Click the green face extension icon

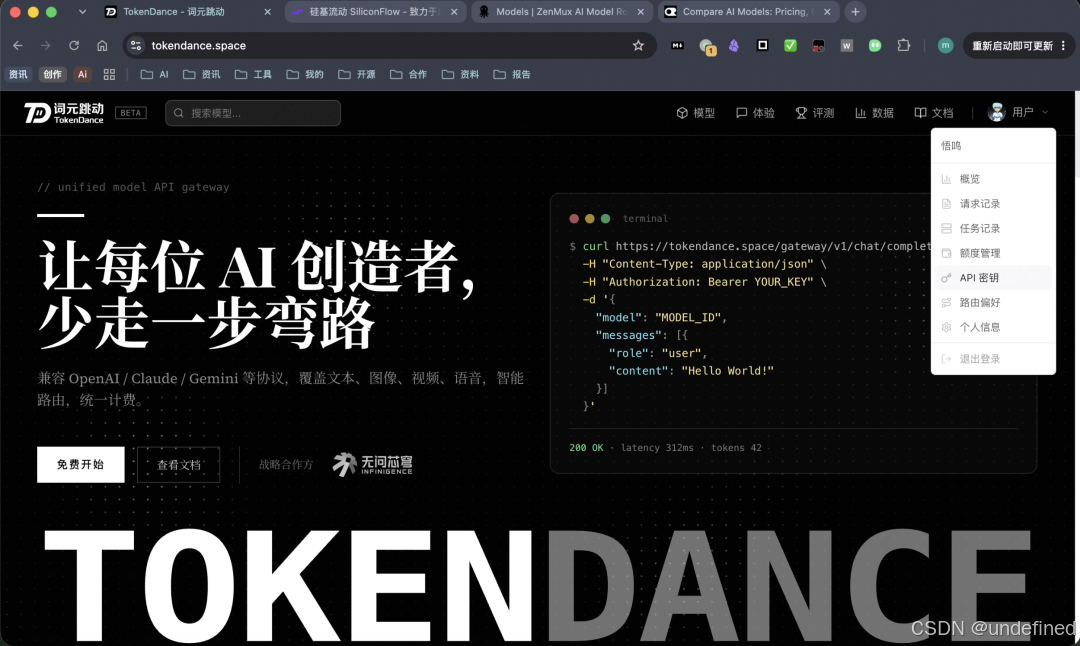click(875, 45)
